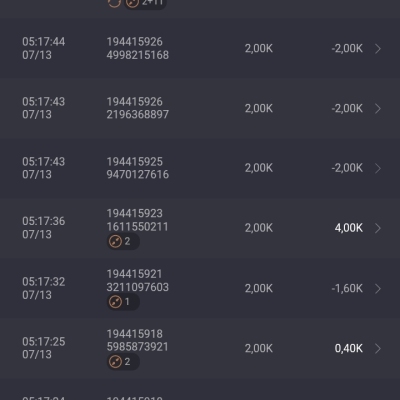Click the 4,00K profit value
Screen dimensions: 400x400
(349, 228)
